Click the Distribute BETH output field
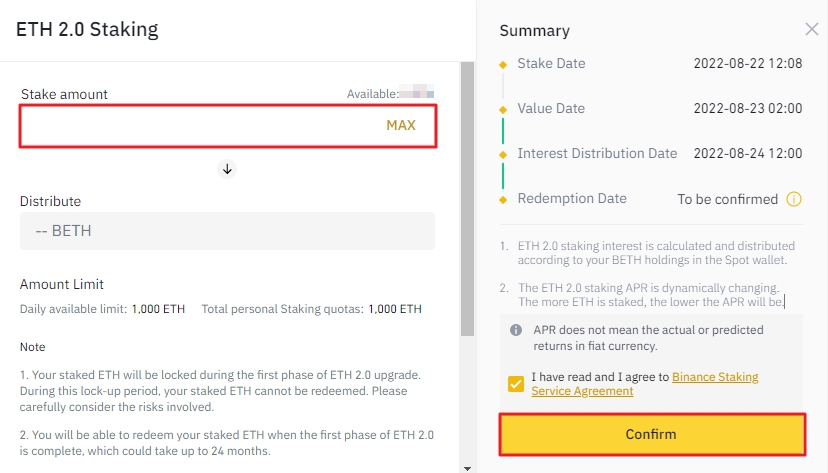 [x=227, y=231]
